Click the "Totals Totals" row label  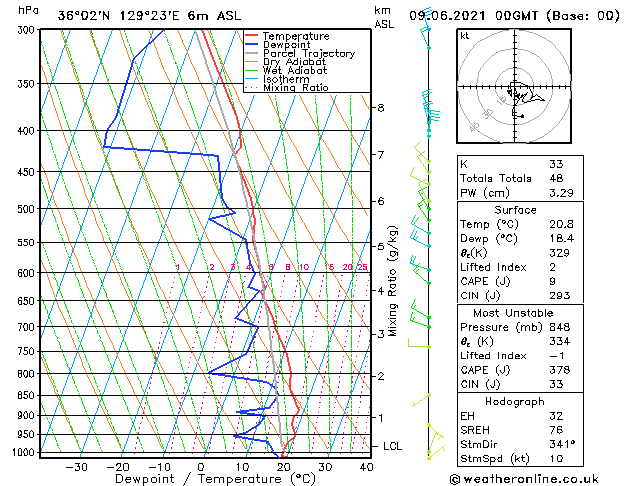[496, 178]
